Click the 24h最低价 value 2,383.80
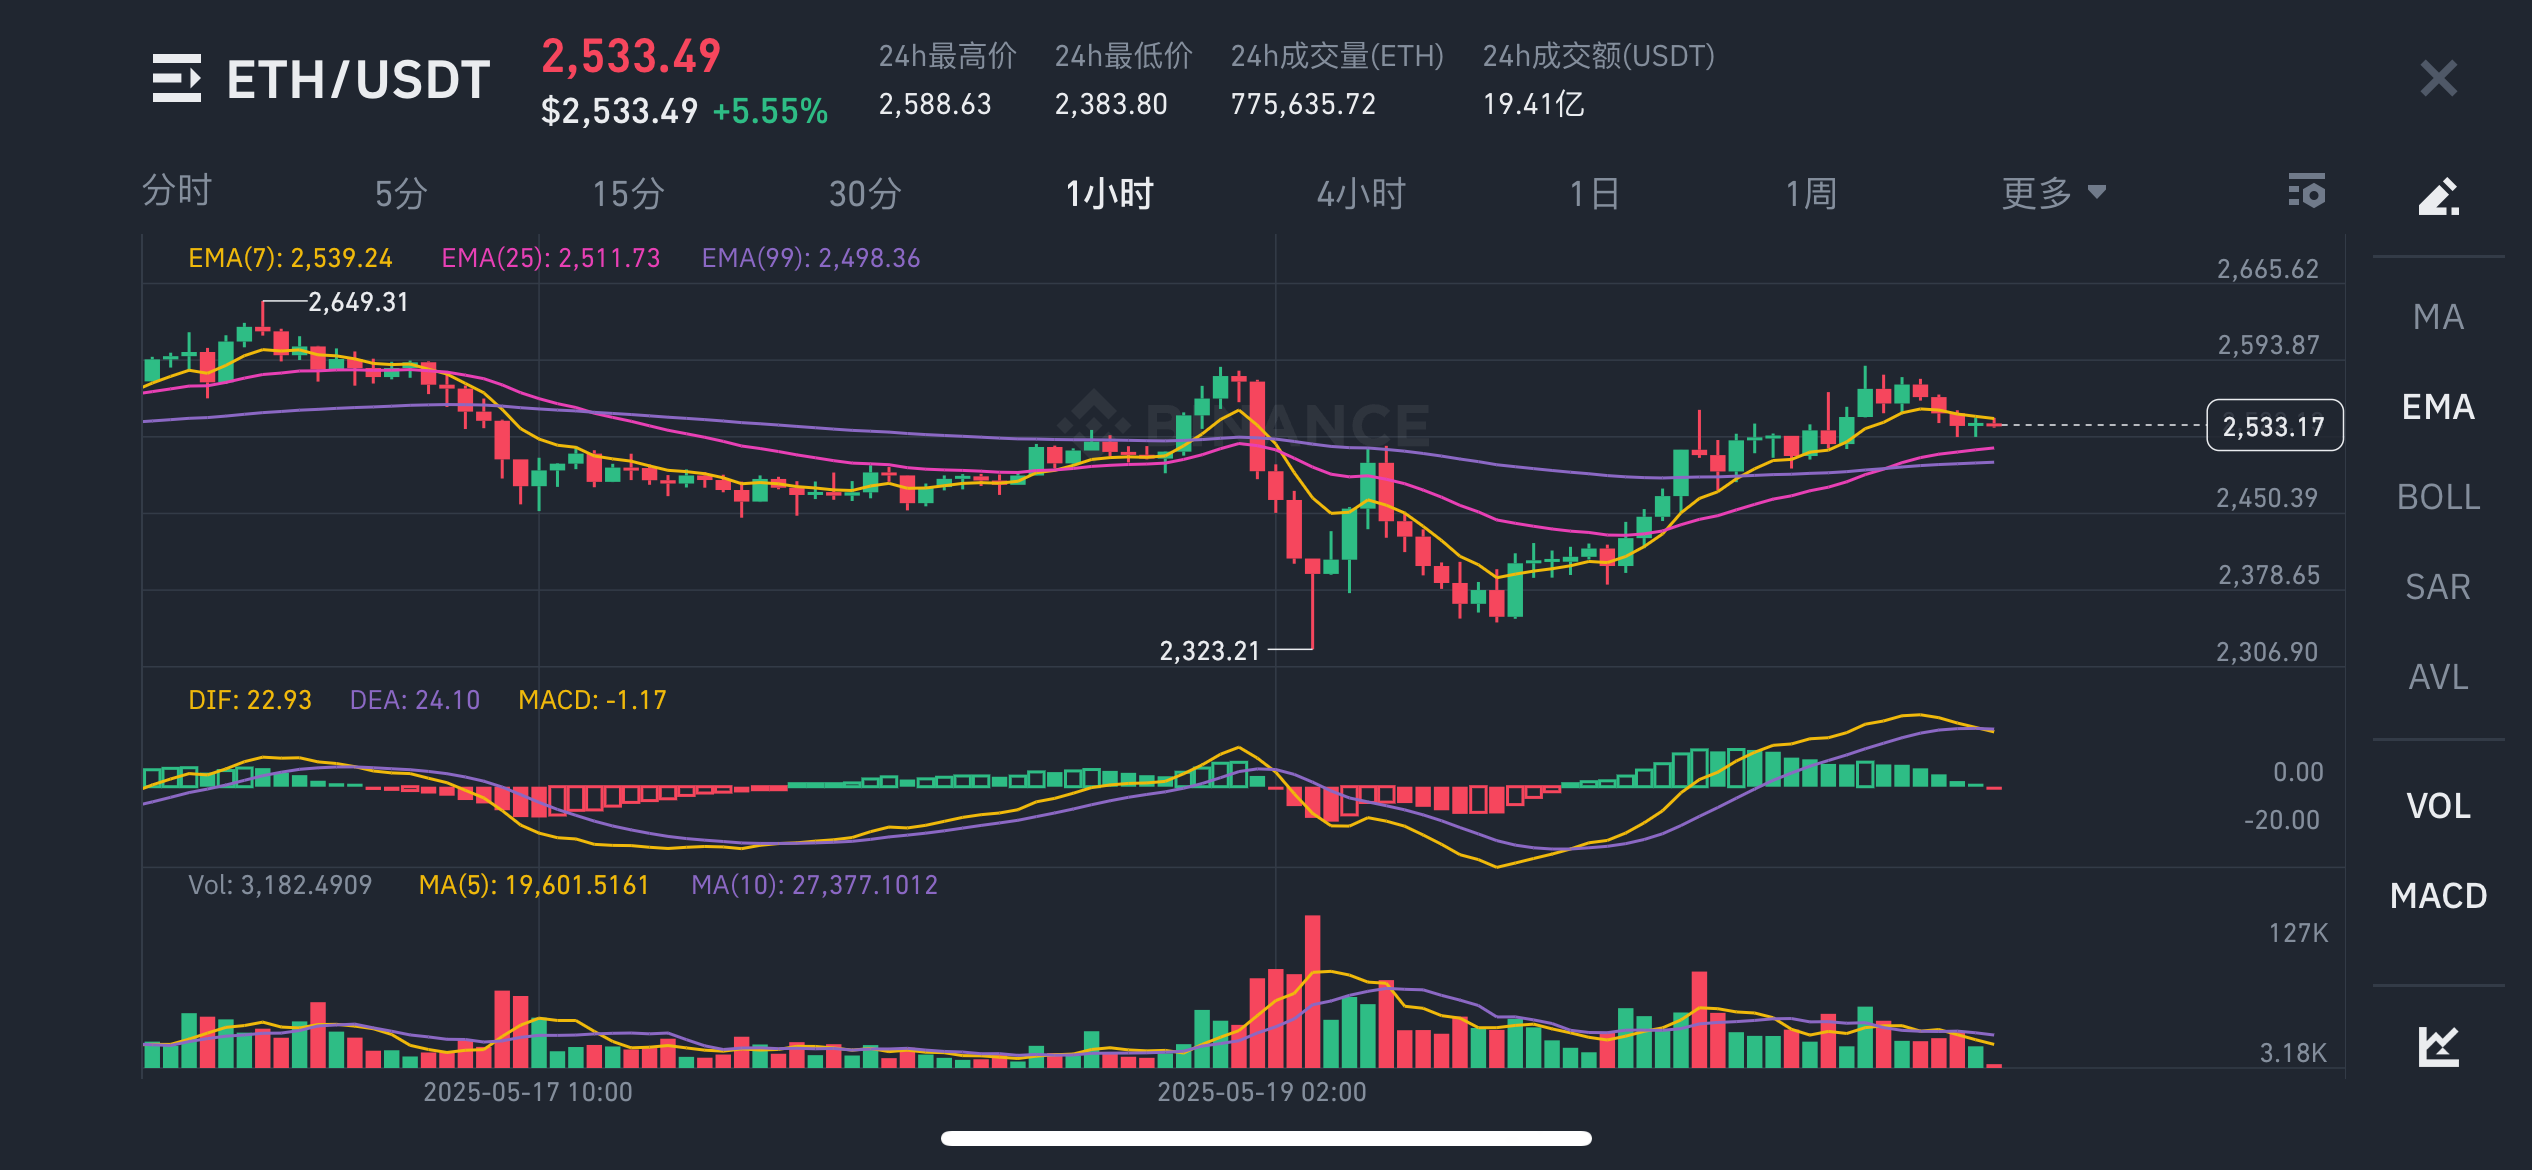 (x=1111, y=104)
